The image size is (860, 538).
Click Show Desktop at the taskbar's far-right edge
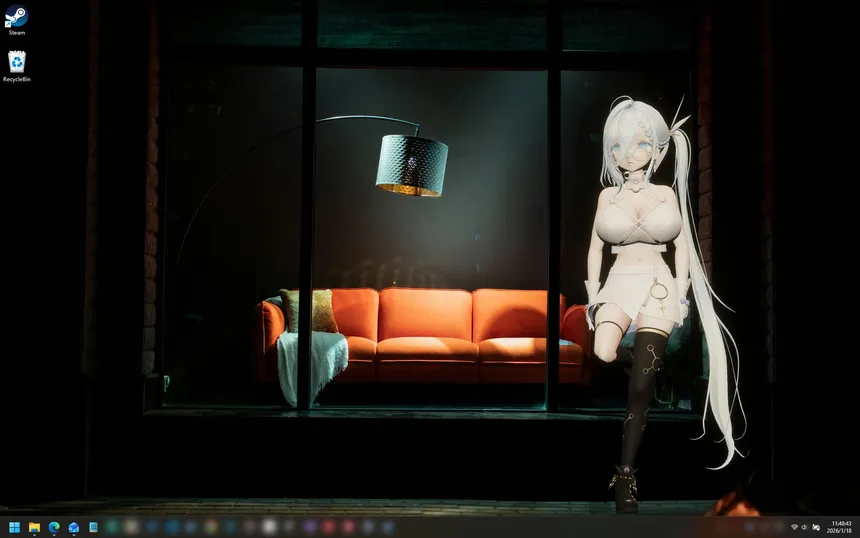pos(858,527)
